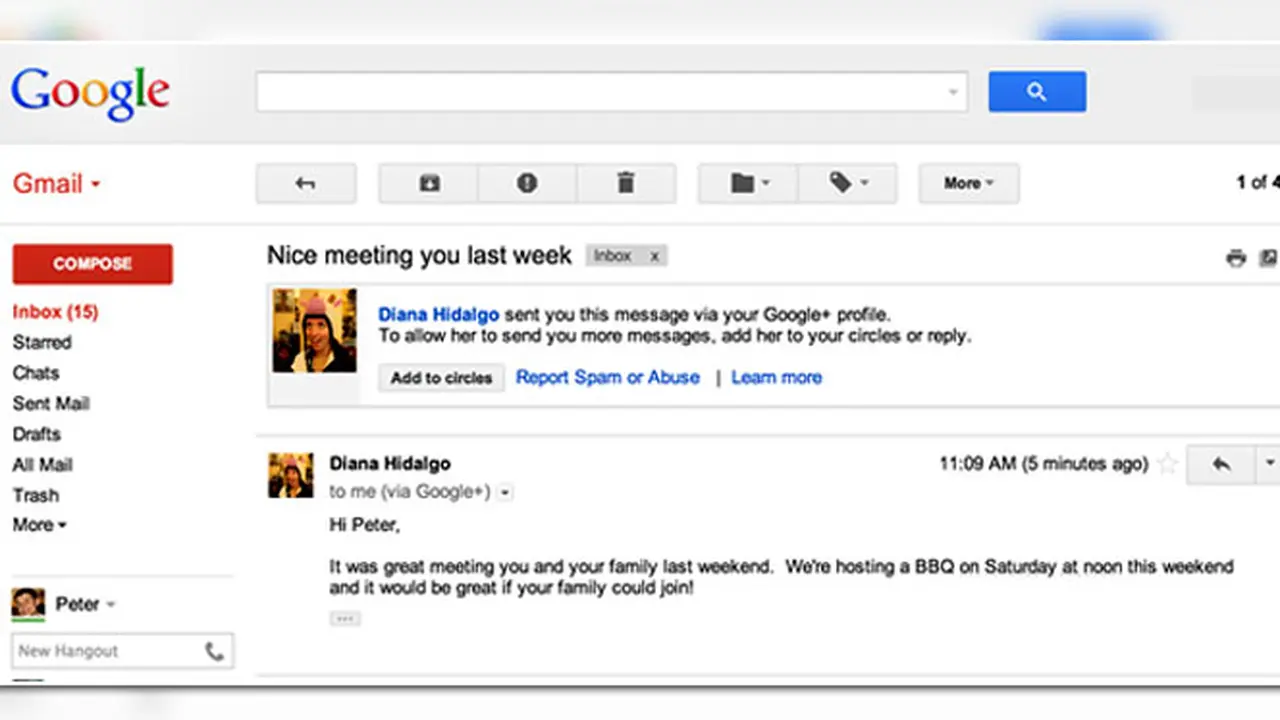1280x720 pixels.
Task: Click the '11:09 AM (5 minutes ago)' timestamp
Action: tap(1043, 464)
